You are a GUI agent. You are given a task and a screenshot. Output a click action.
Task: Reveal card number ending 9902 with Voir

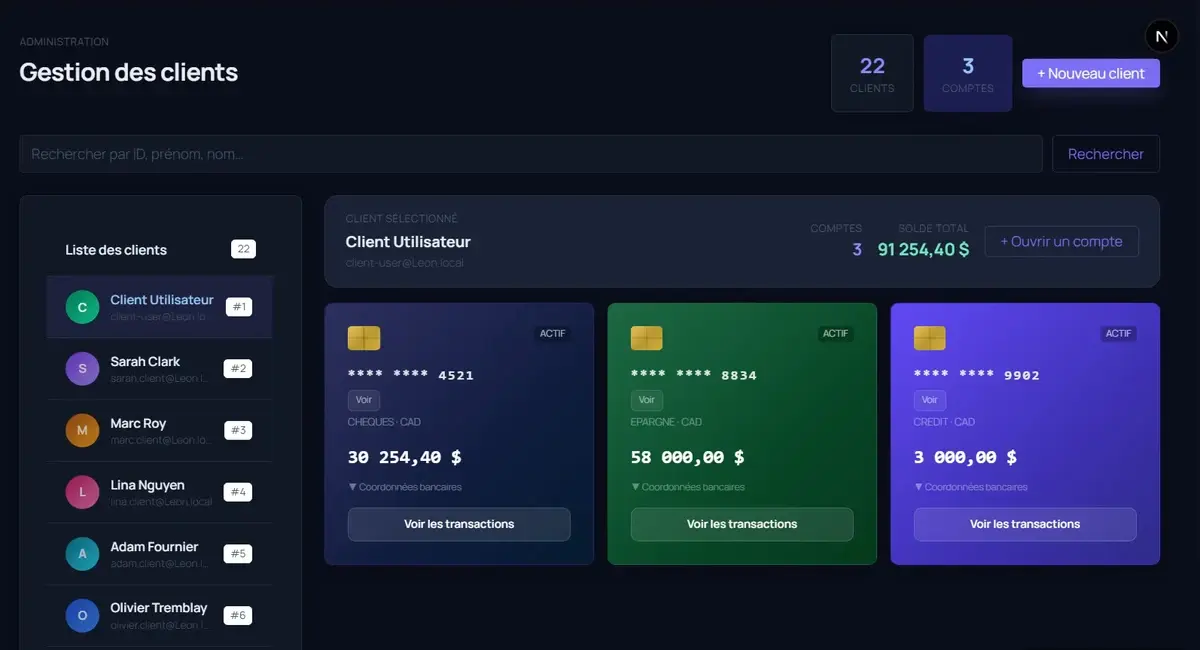930,400
